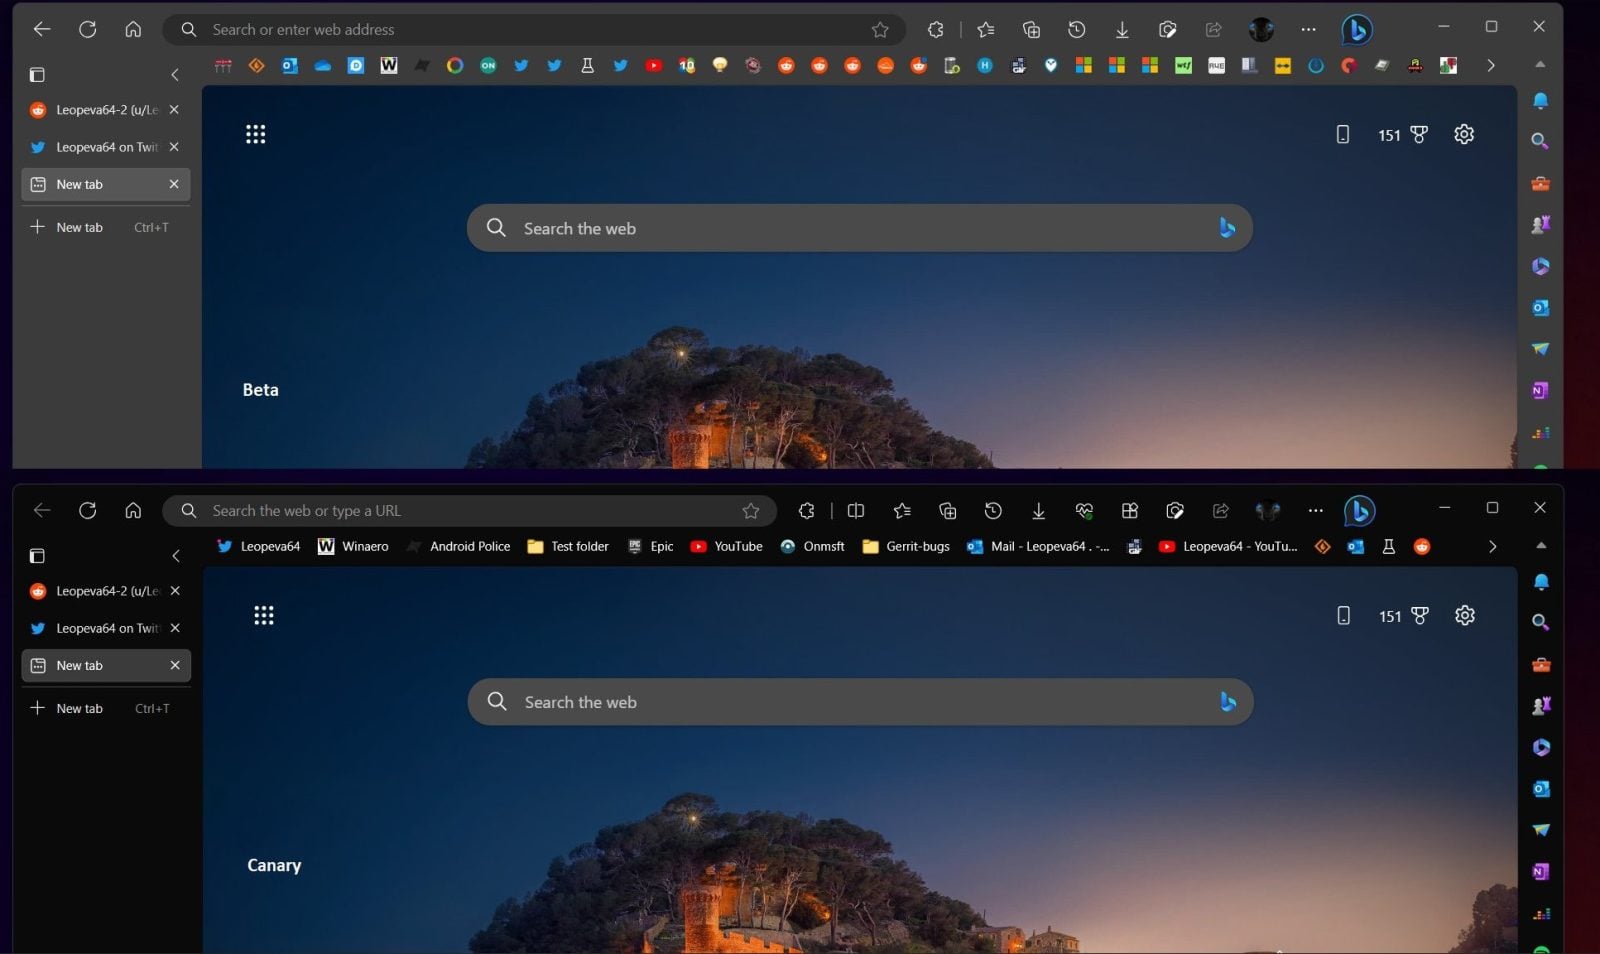Viewport: 1600px width, 954px height.
Task: Open the Winaero bookmark
Action: pyautogui.click(x=353, y=547)
